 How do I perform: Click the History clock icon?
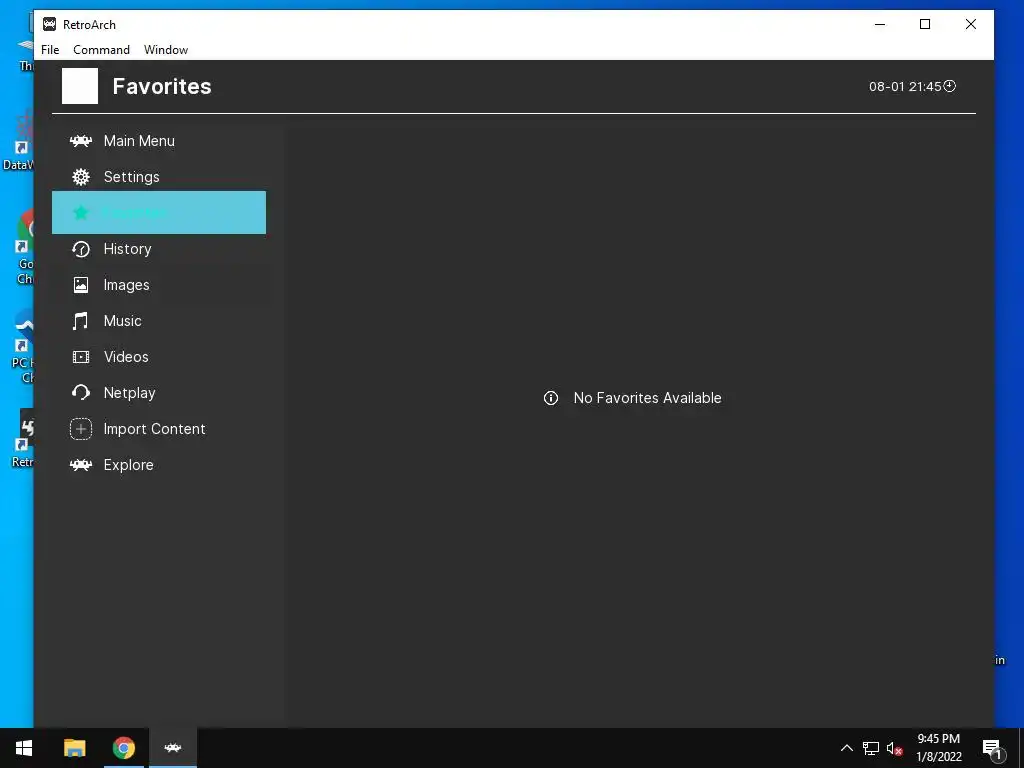pos(81,249)
